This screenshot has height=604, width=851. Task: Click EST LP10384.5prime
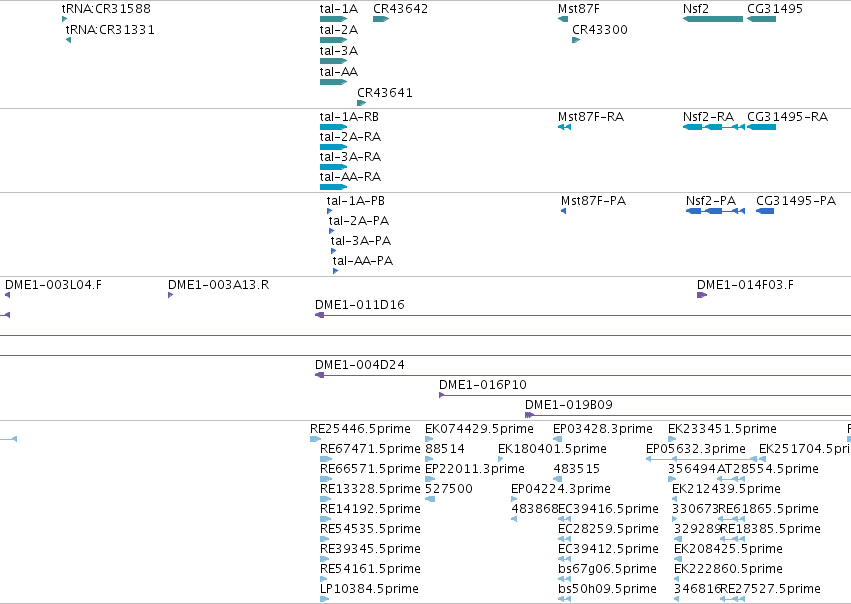tap(325, 599)
